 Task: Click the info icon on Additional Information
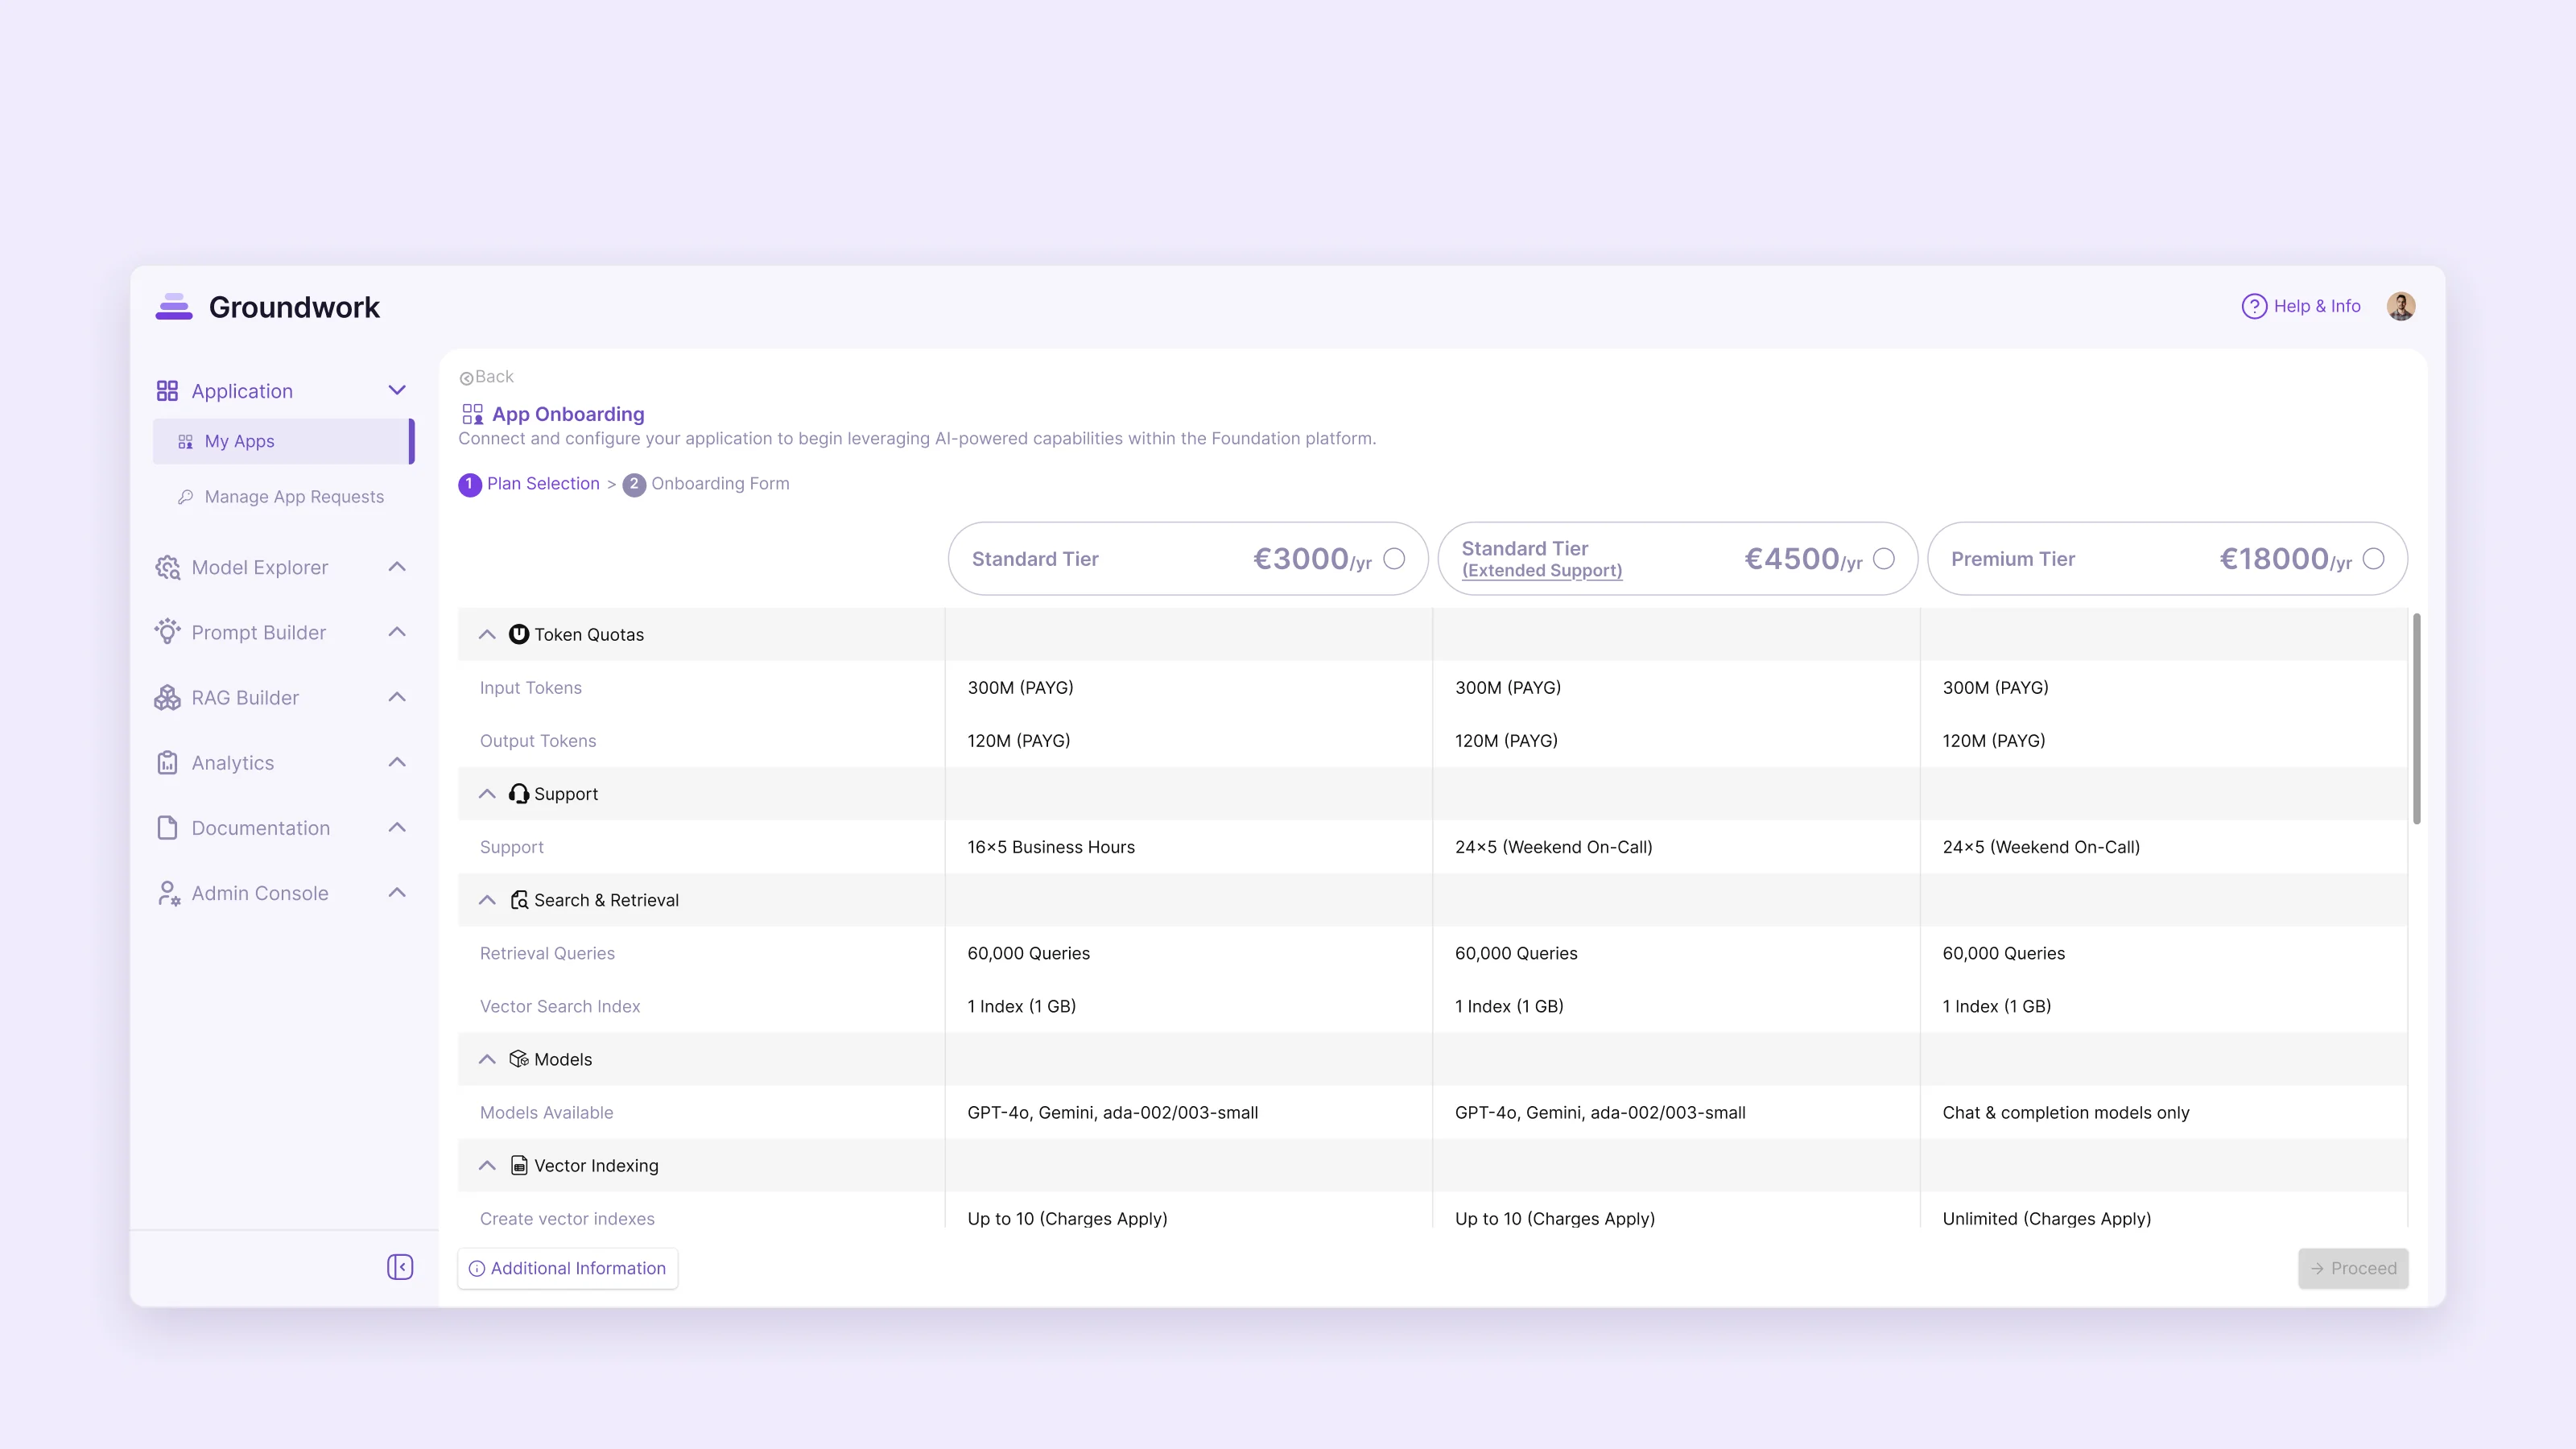pos(477,1268)
